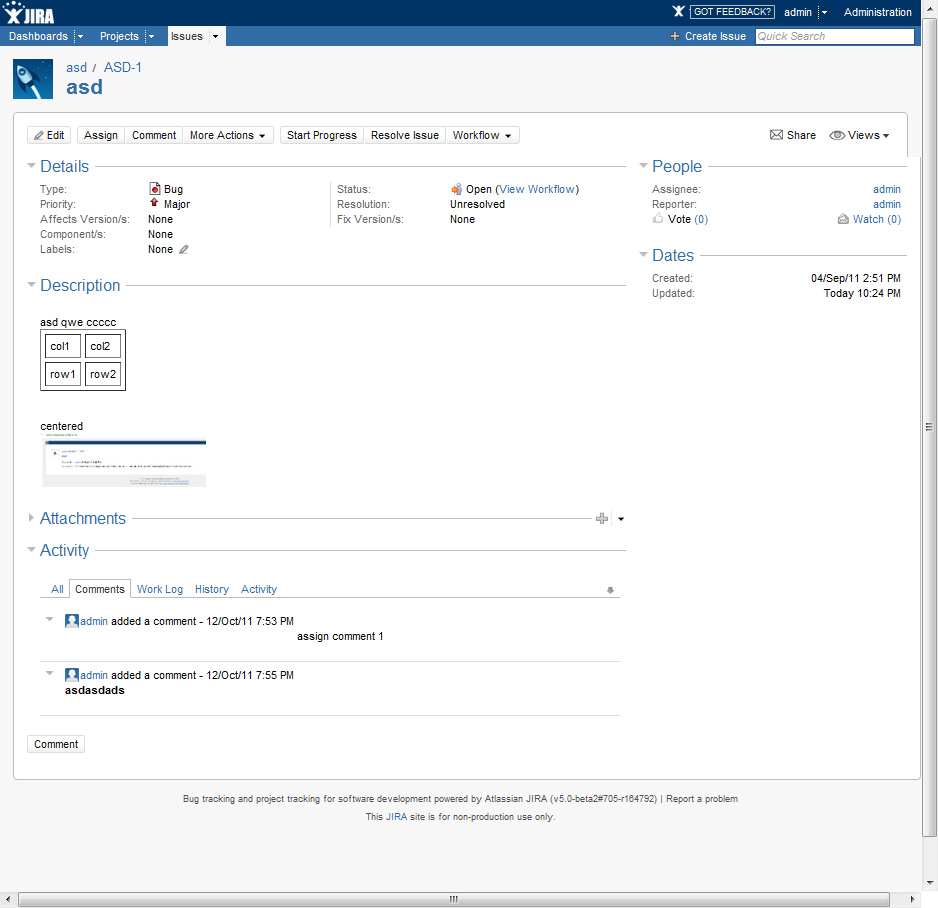Screen dimensions: 938x908
Task: Collapse the first admin comment
Action: [49, 620]
